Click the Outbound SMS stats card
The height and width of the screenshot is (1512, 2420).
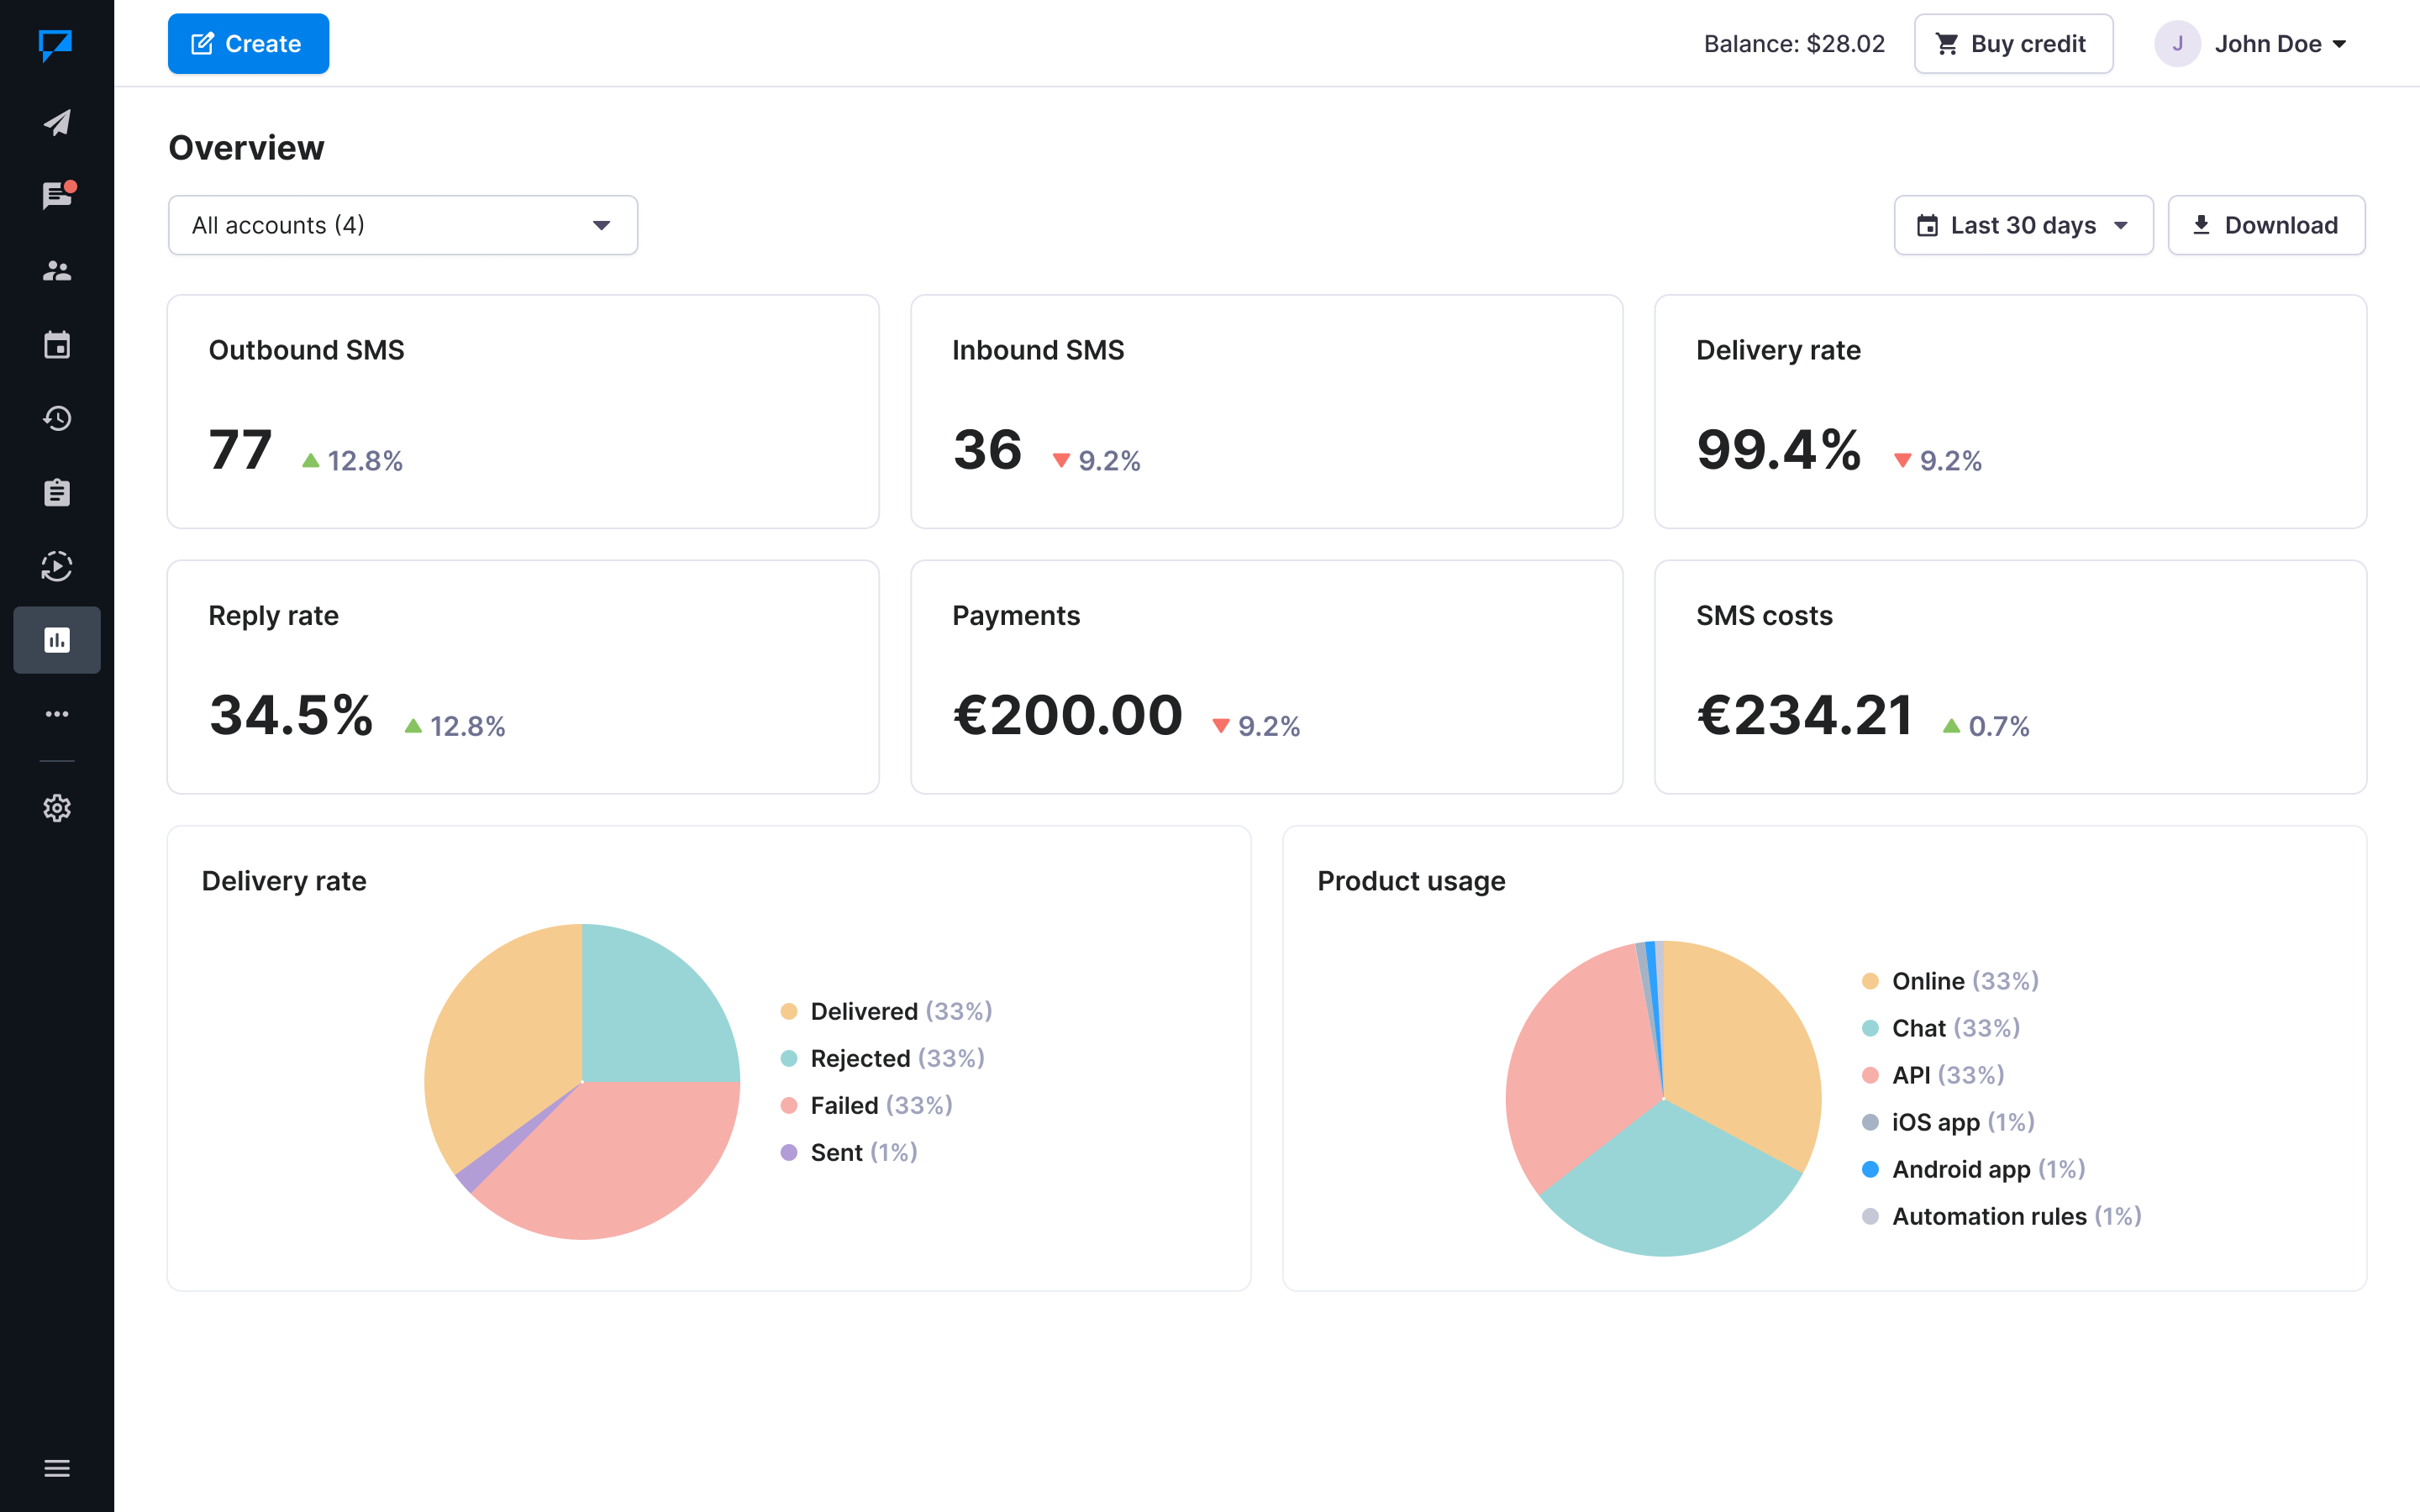point(523,411)
